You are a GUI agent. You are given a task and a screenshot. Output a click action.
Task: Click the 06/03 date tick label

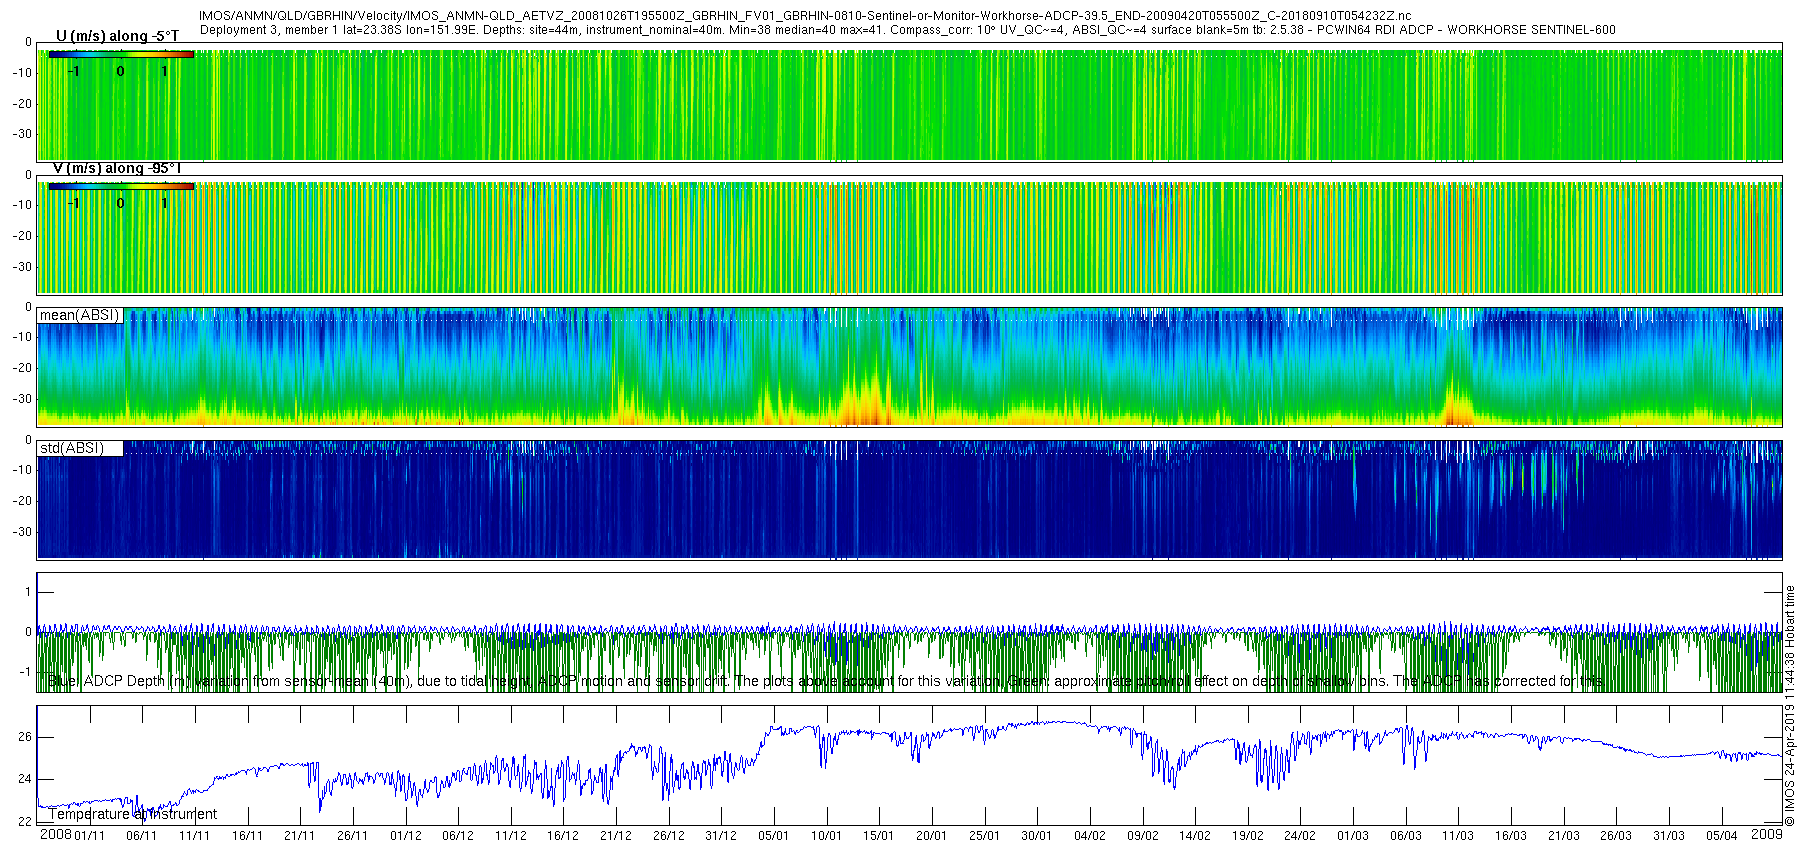(x=1405, y=836)
